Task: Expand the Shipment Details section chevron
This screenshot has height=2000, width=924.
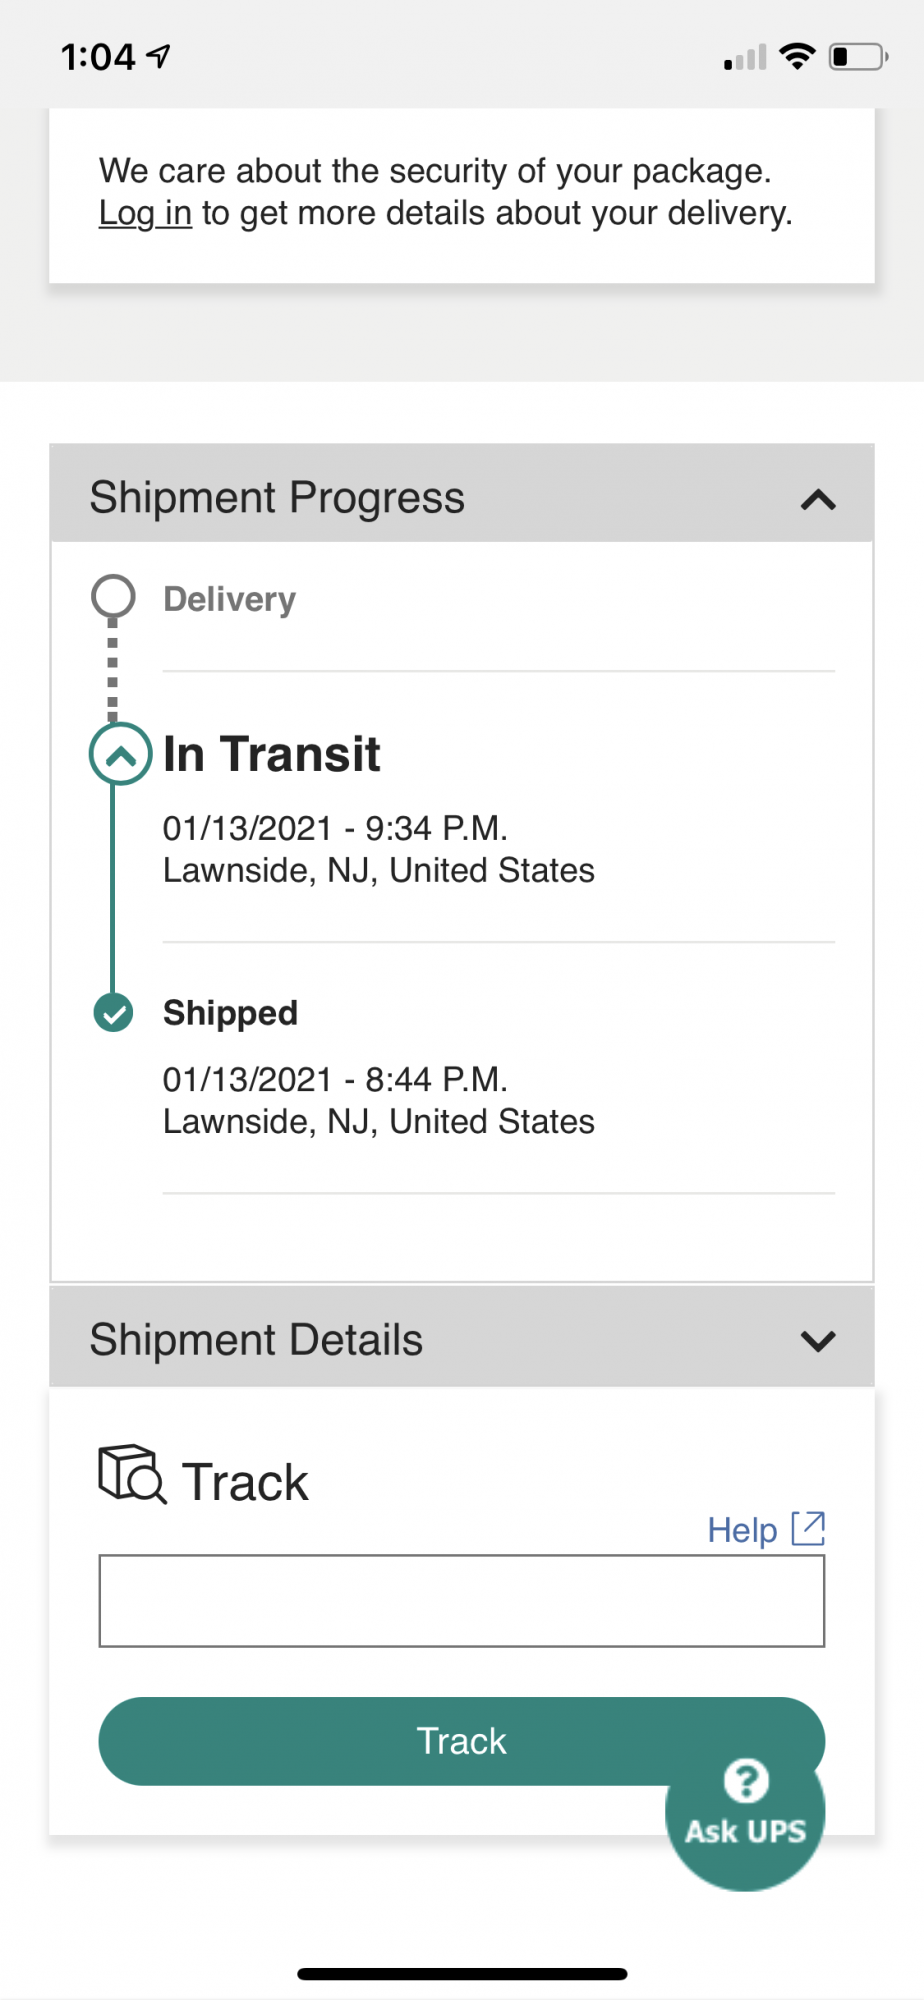Action: point(818,1341)
